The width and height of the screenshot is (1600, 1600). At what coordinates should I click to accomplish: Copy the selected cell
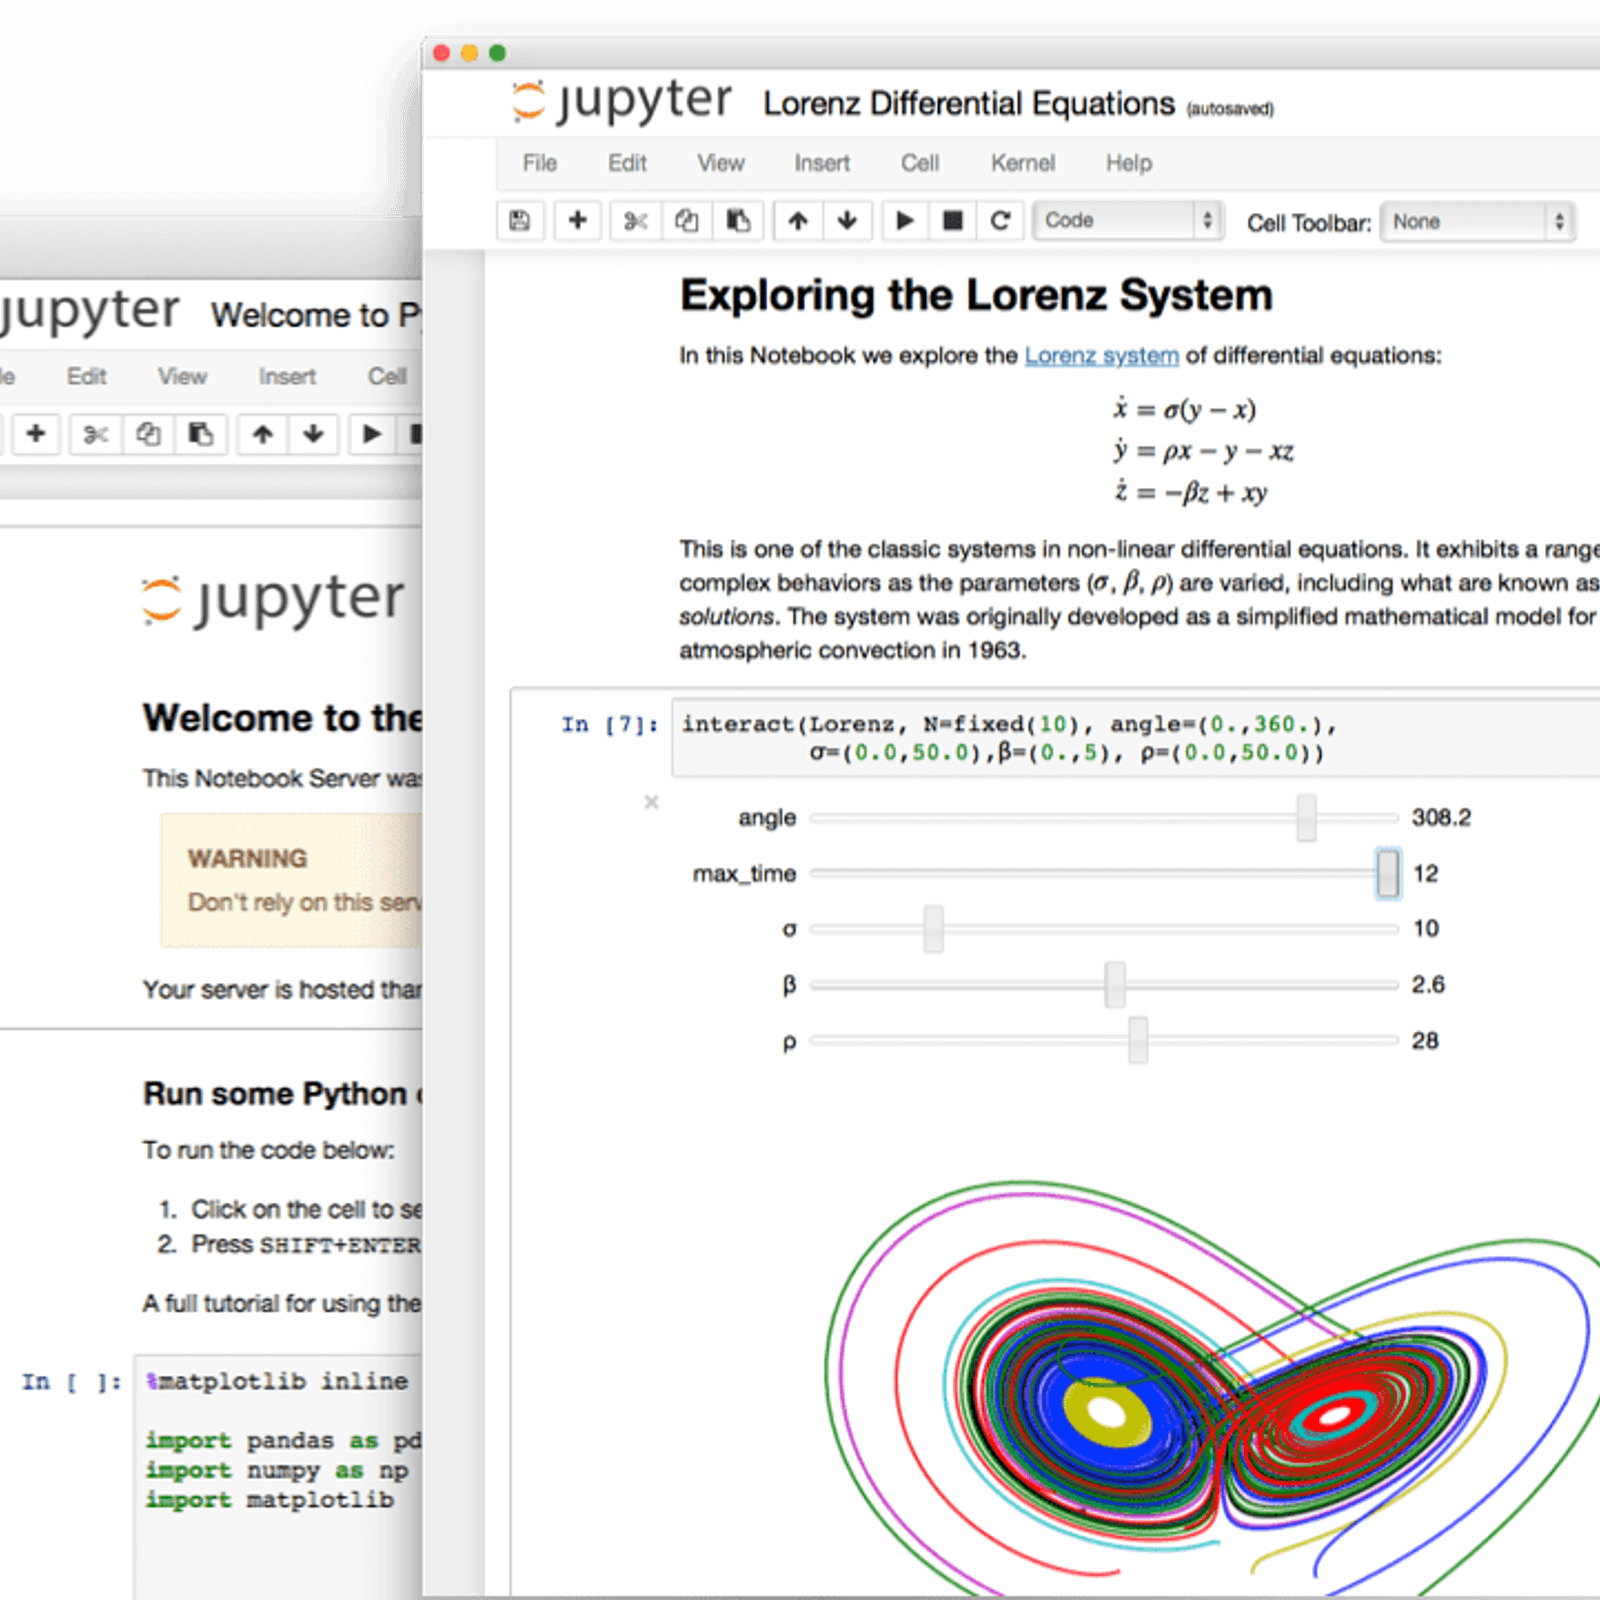[x=687, y=221]
